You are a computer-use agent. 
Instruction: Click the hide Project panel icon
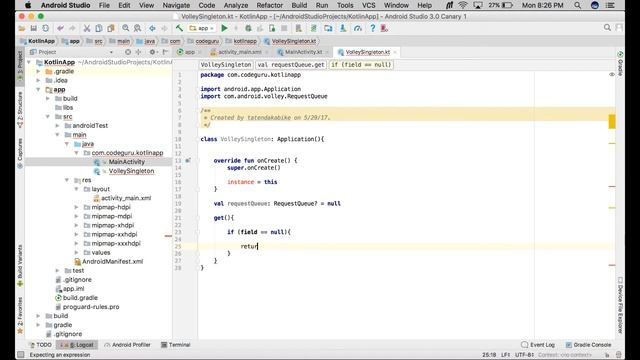tap(165, 52)
